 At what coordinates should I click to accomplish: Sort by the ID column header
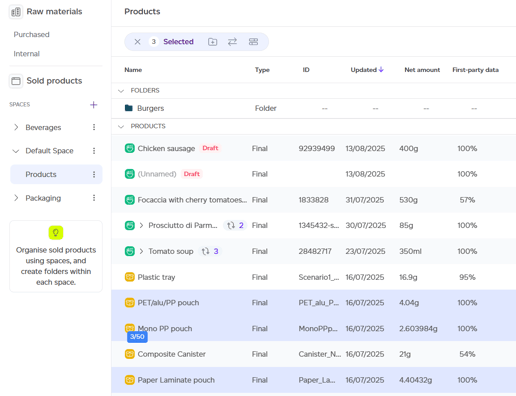pos(306,70)
